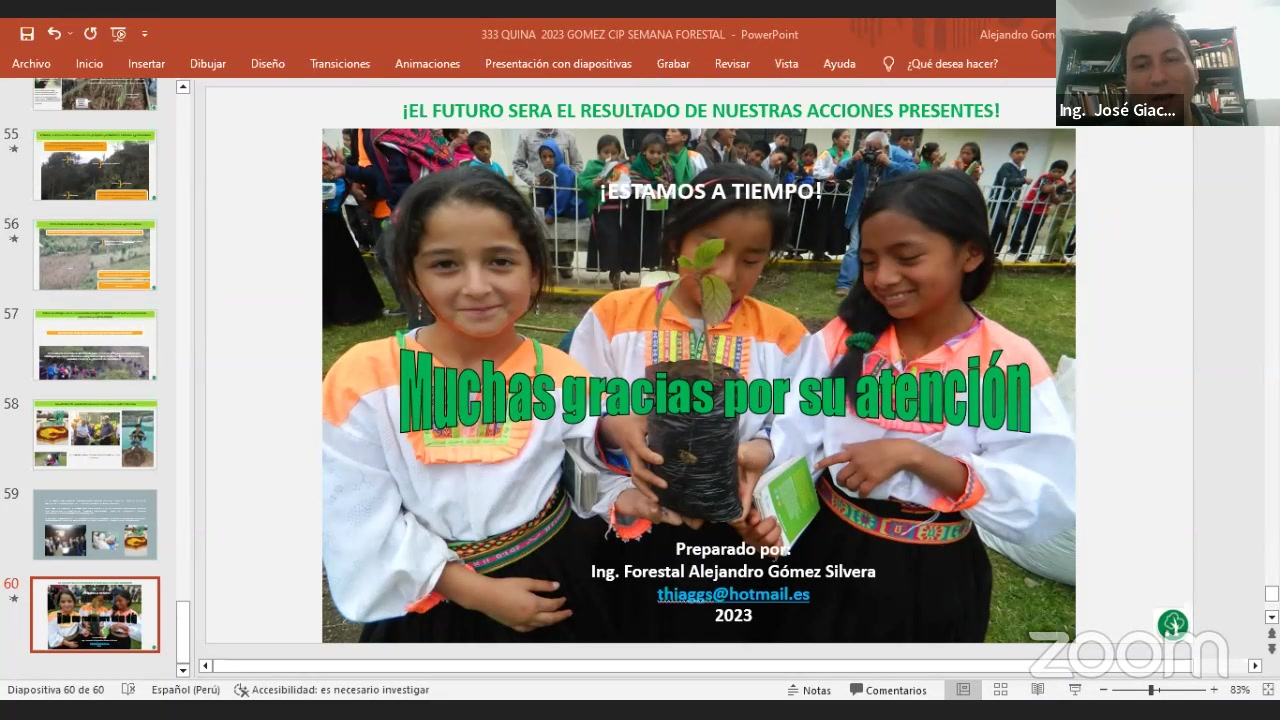Open the Dibujar ribbon tab
The image size is (1280, 720).
208,64
